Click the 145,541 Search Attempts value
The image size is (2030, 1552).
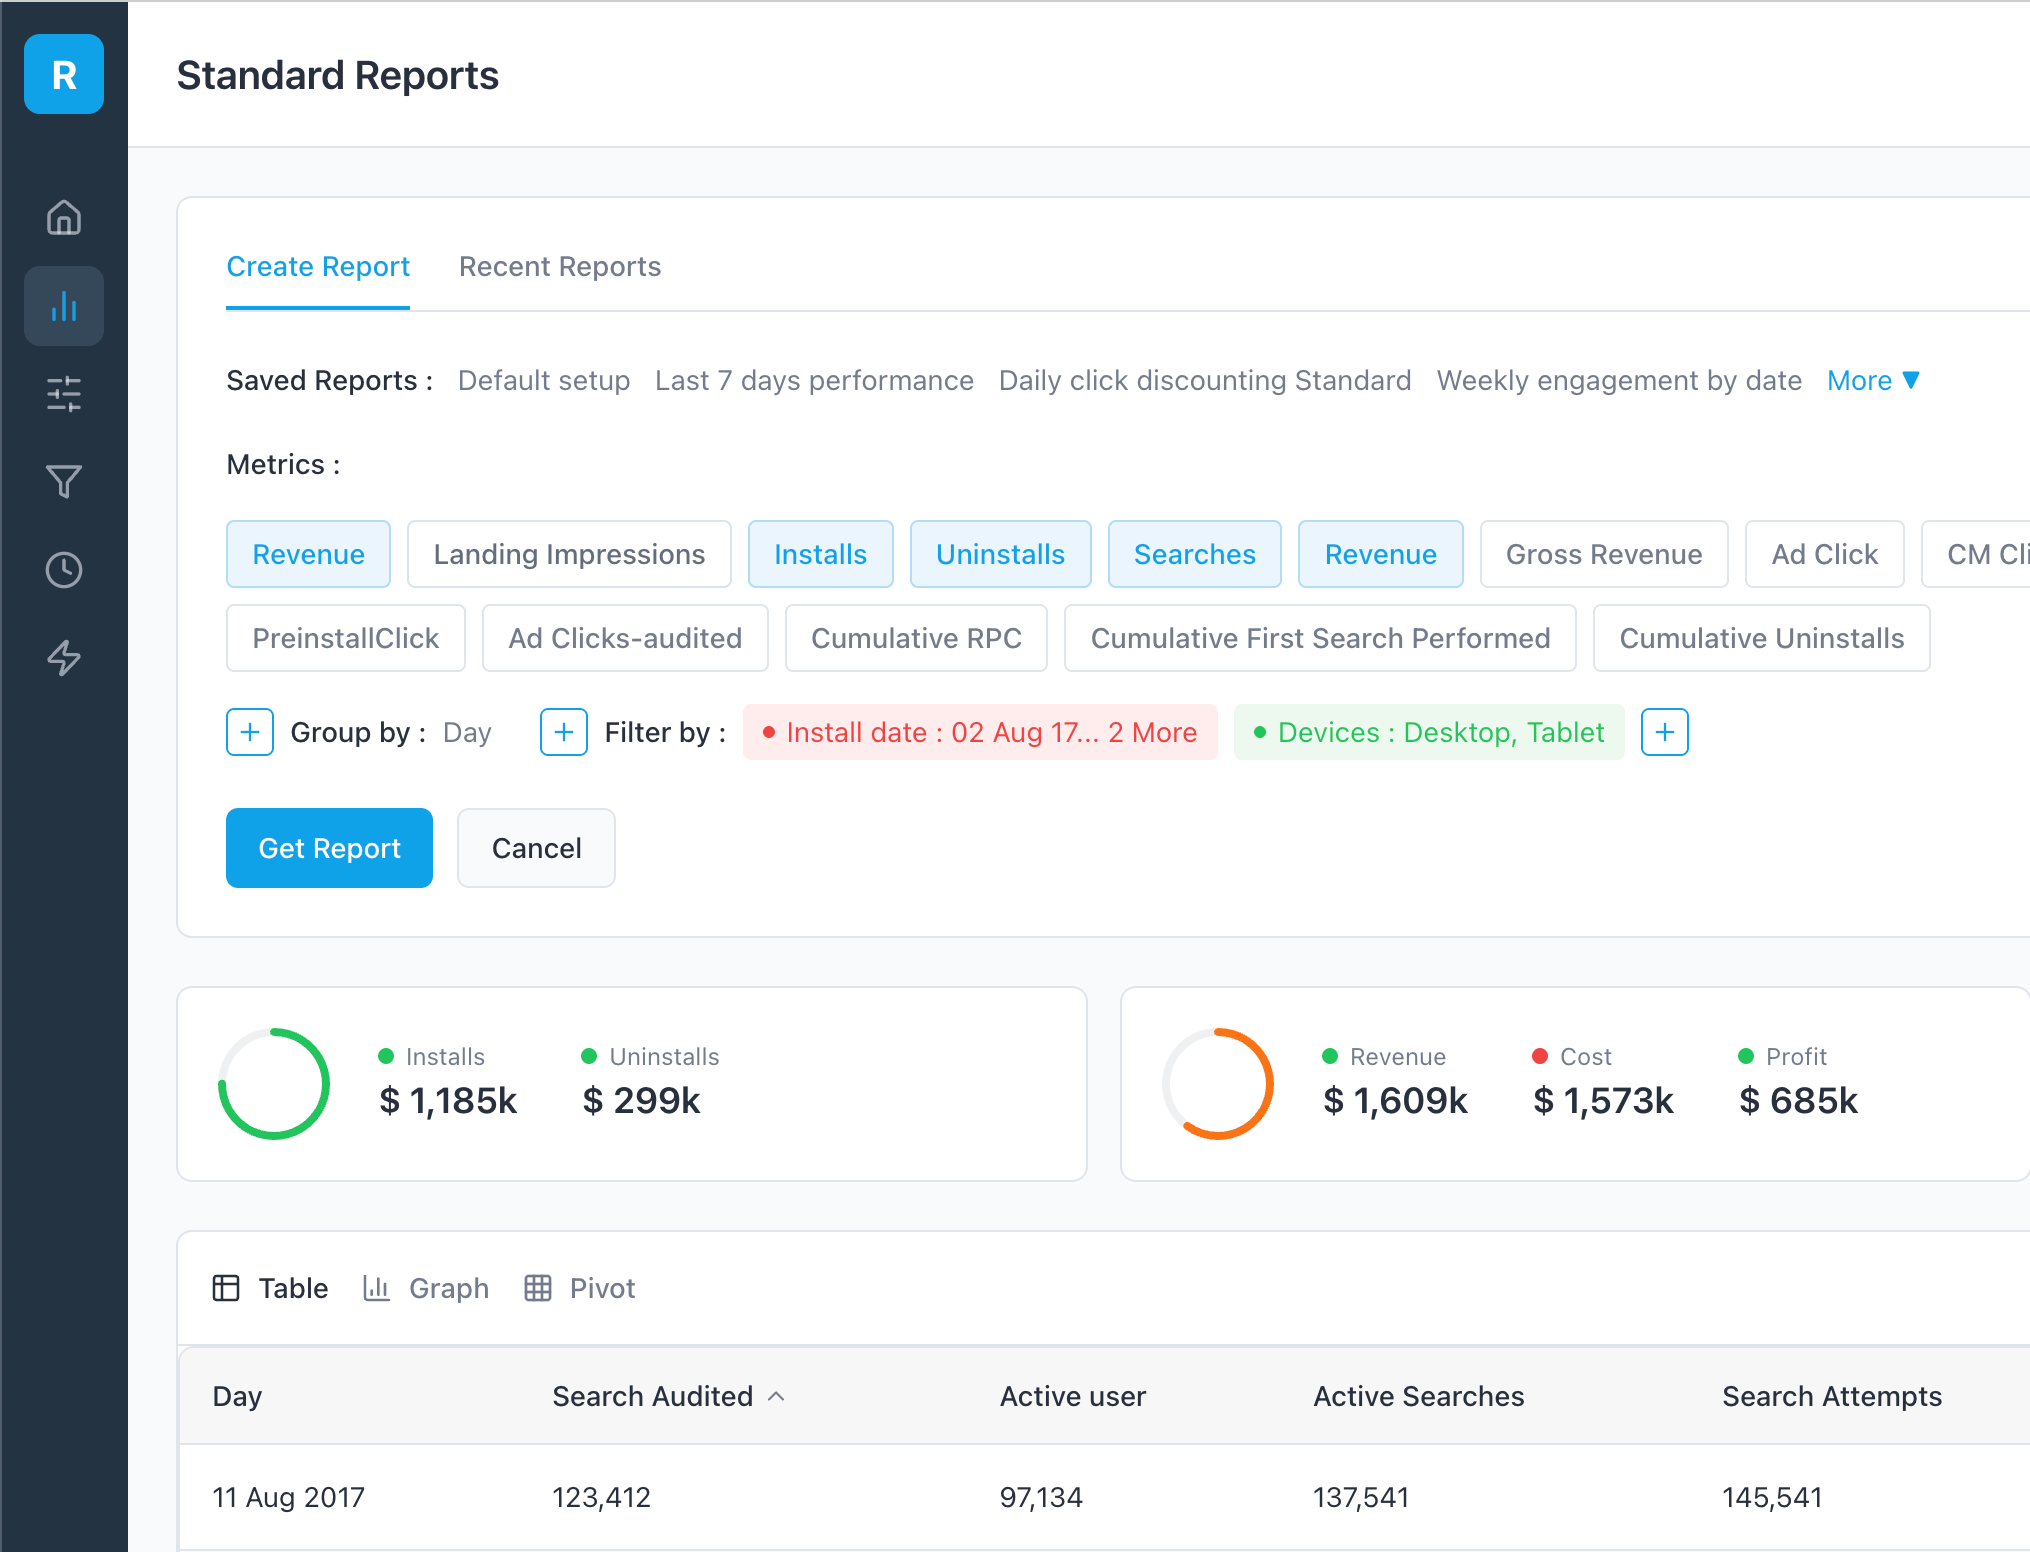click(x=1772, y=1497)
